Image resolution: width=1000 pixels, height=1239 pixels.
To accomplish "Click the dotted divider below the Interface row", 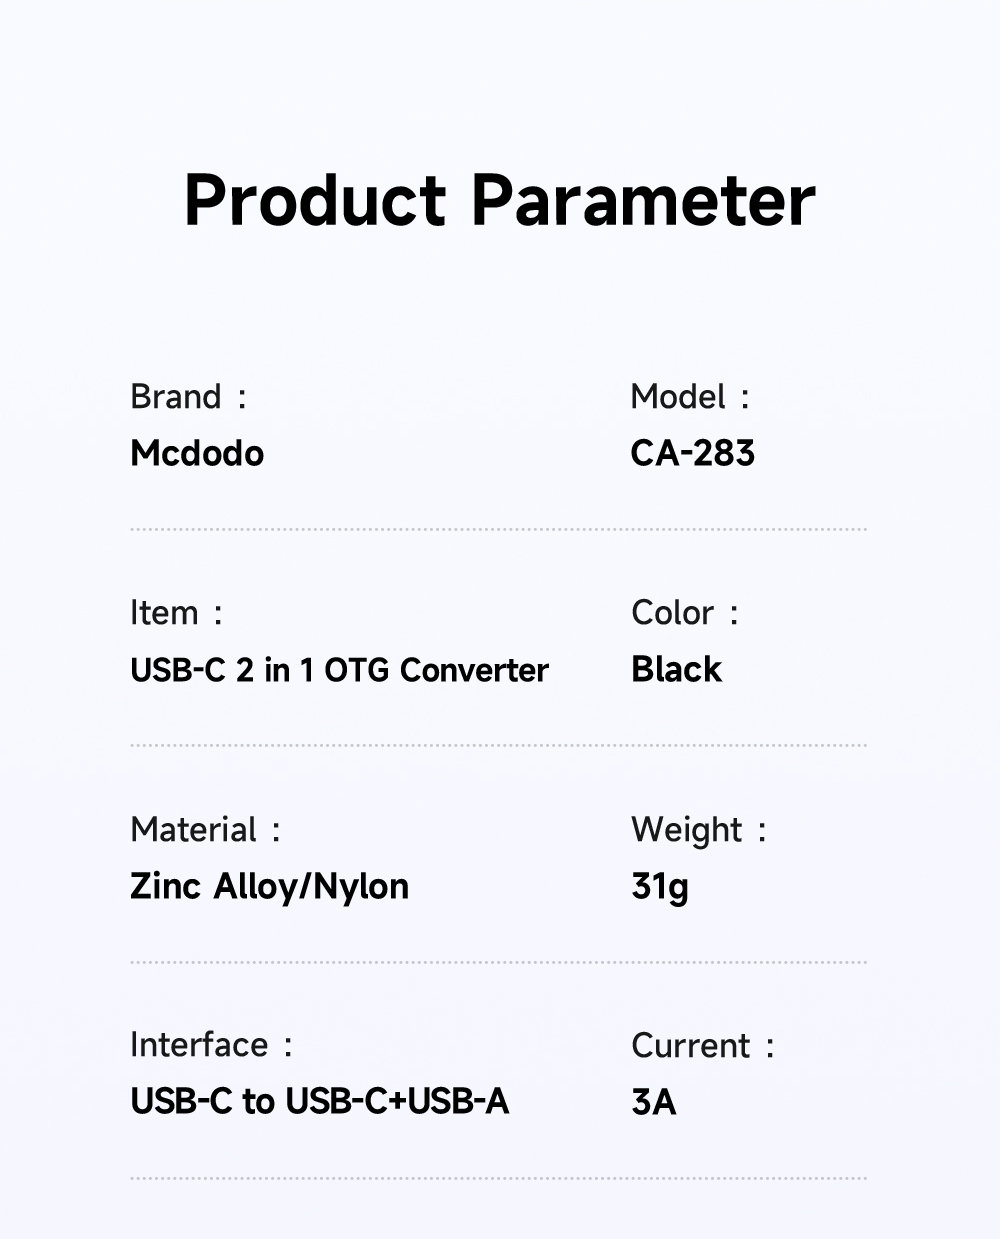I will 498,1178.
